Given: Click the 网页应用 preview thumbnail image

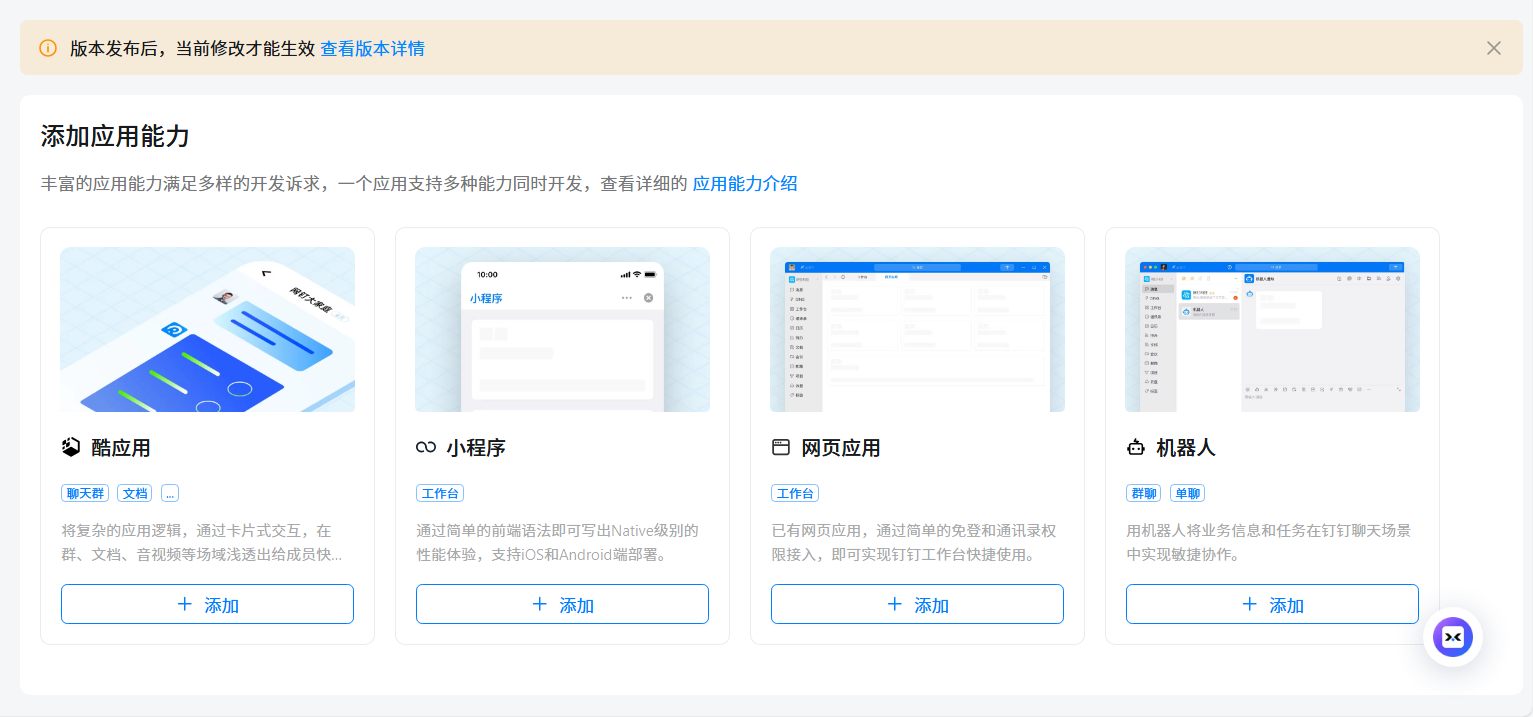Looking at the screenshot, I should coord(917,329).
